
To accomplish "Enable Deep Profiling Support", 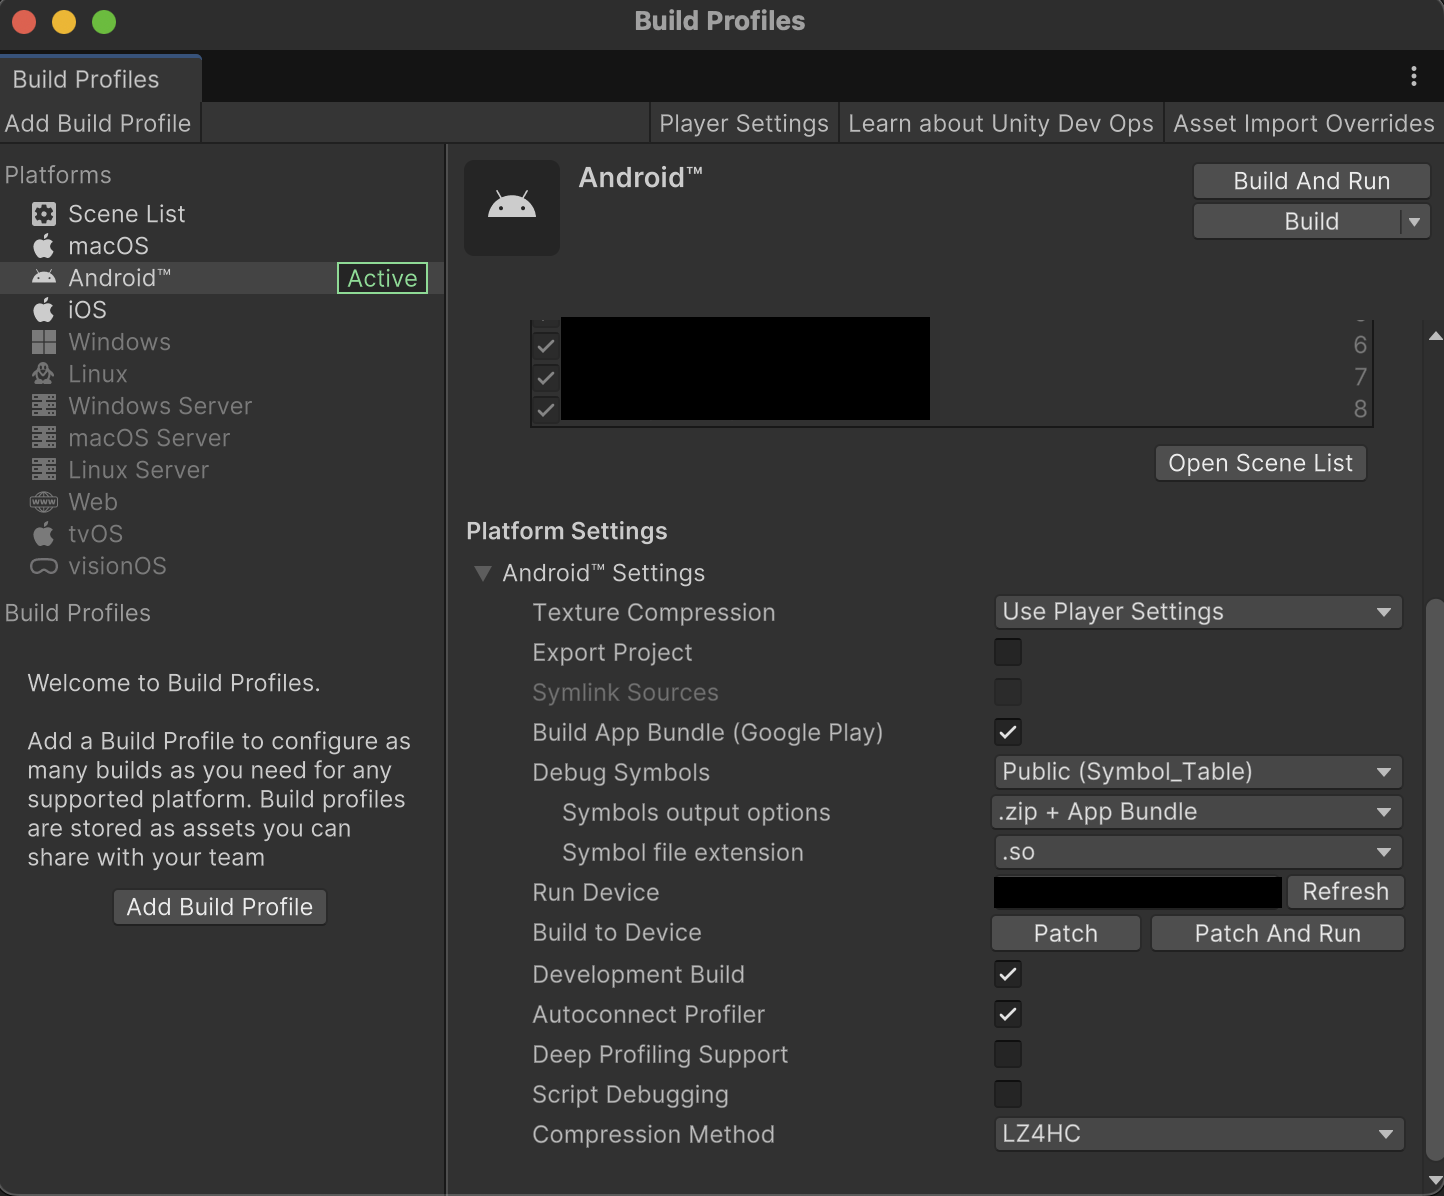I will (1008, 1054).
